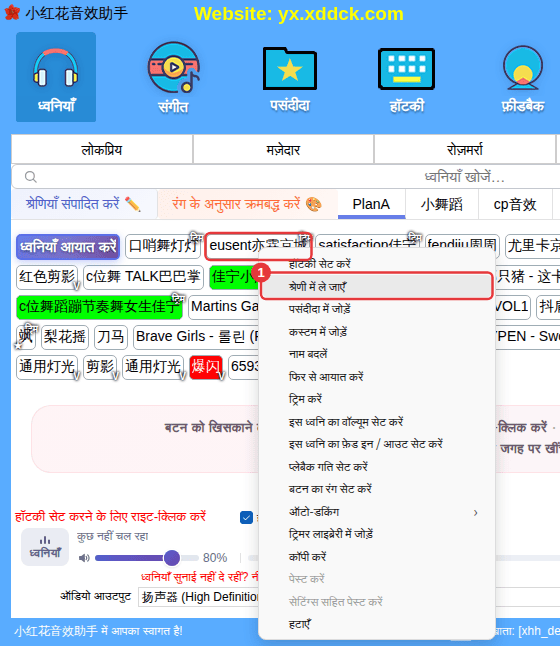Screen dimensions: 560x646
Task: Choose प्लेबैक गति सेट करें menu item
Action: click(x=377, y=466)
